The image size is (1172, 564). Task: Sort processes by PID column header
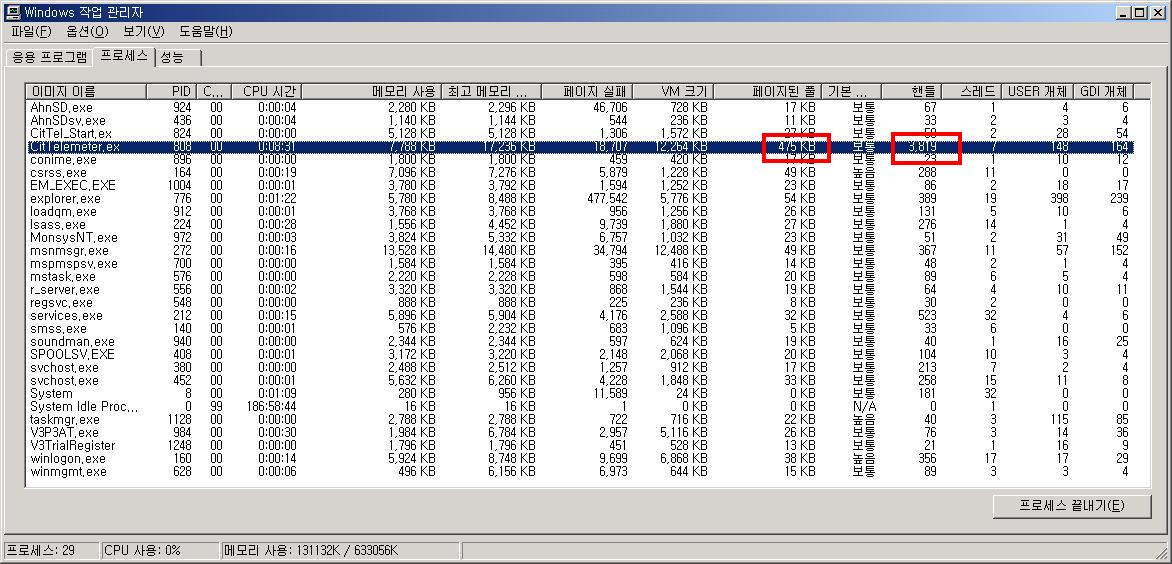pos(180,91)
